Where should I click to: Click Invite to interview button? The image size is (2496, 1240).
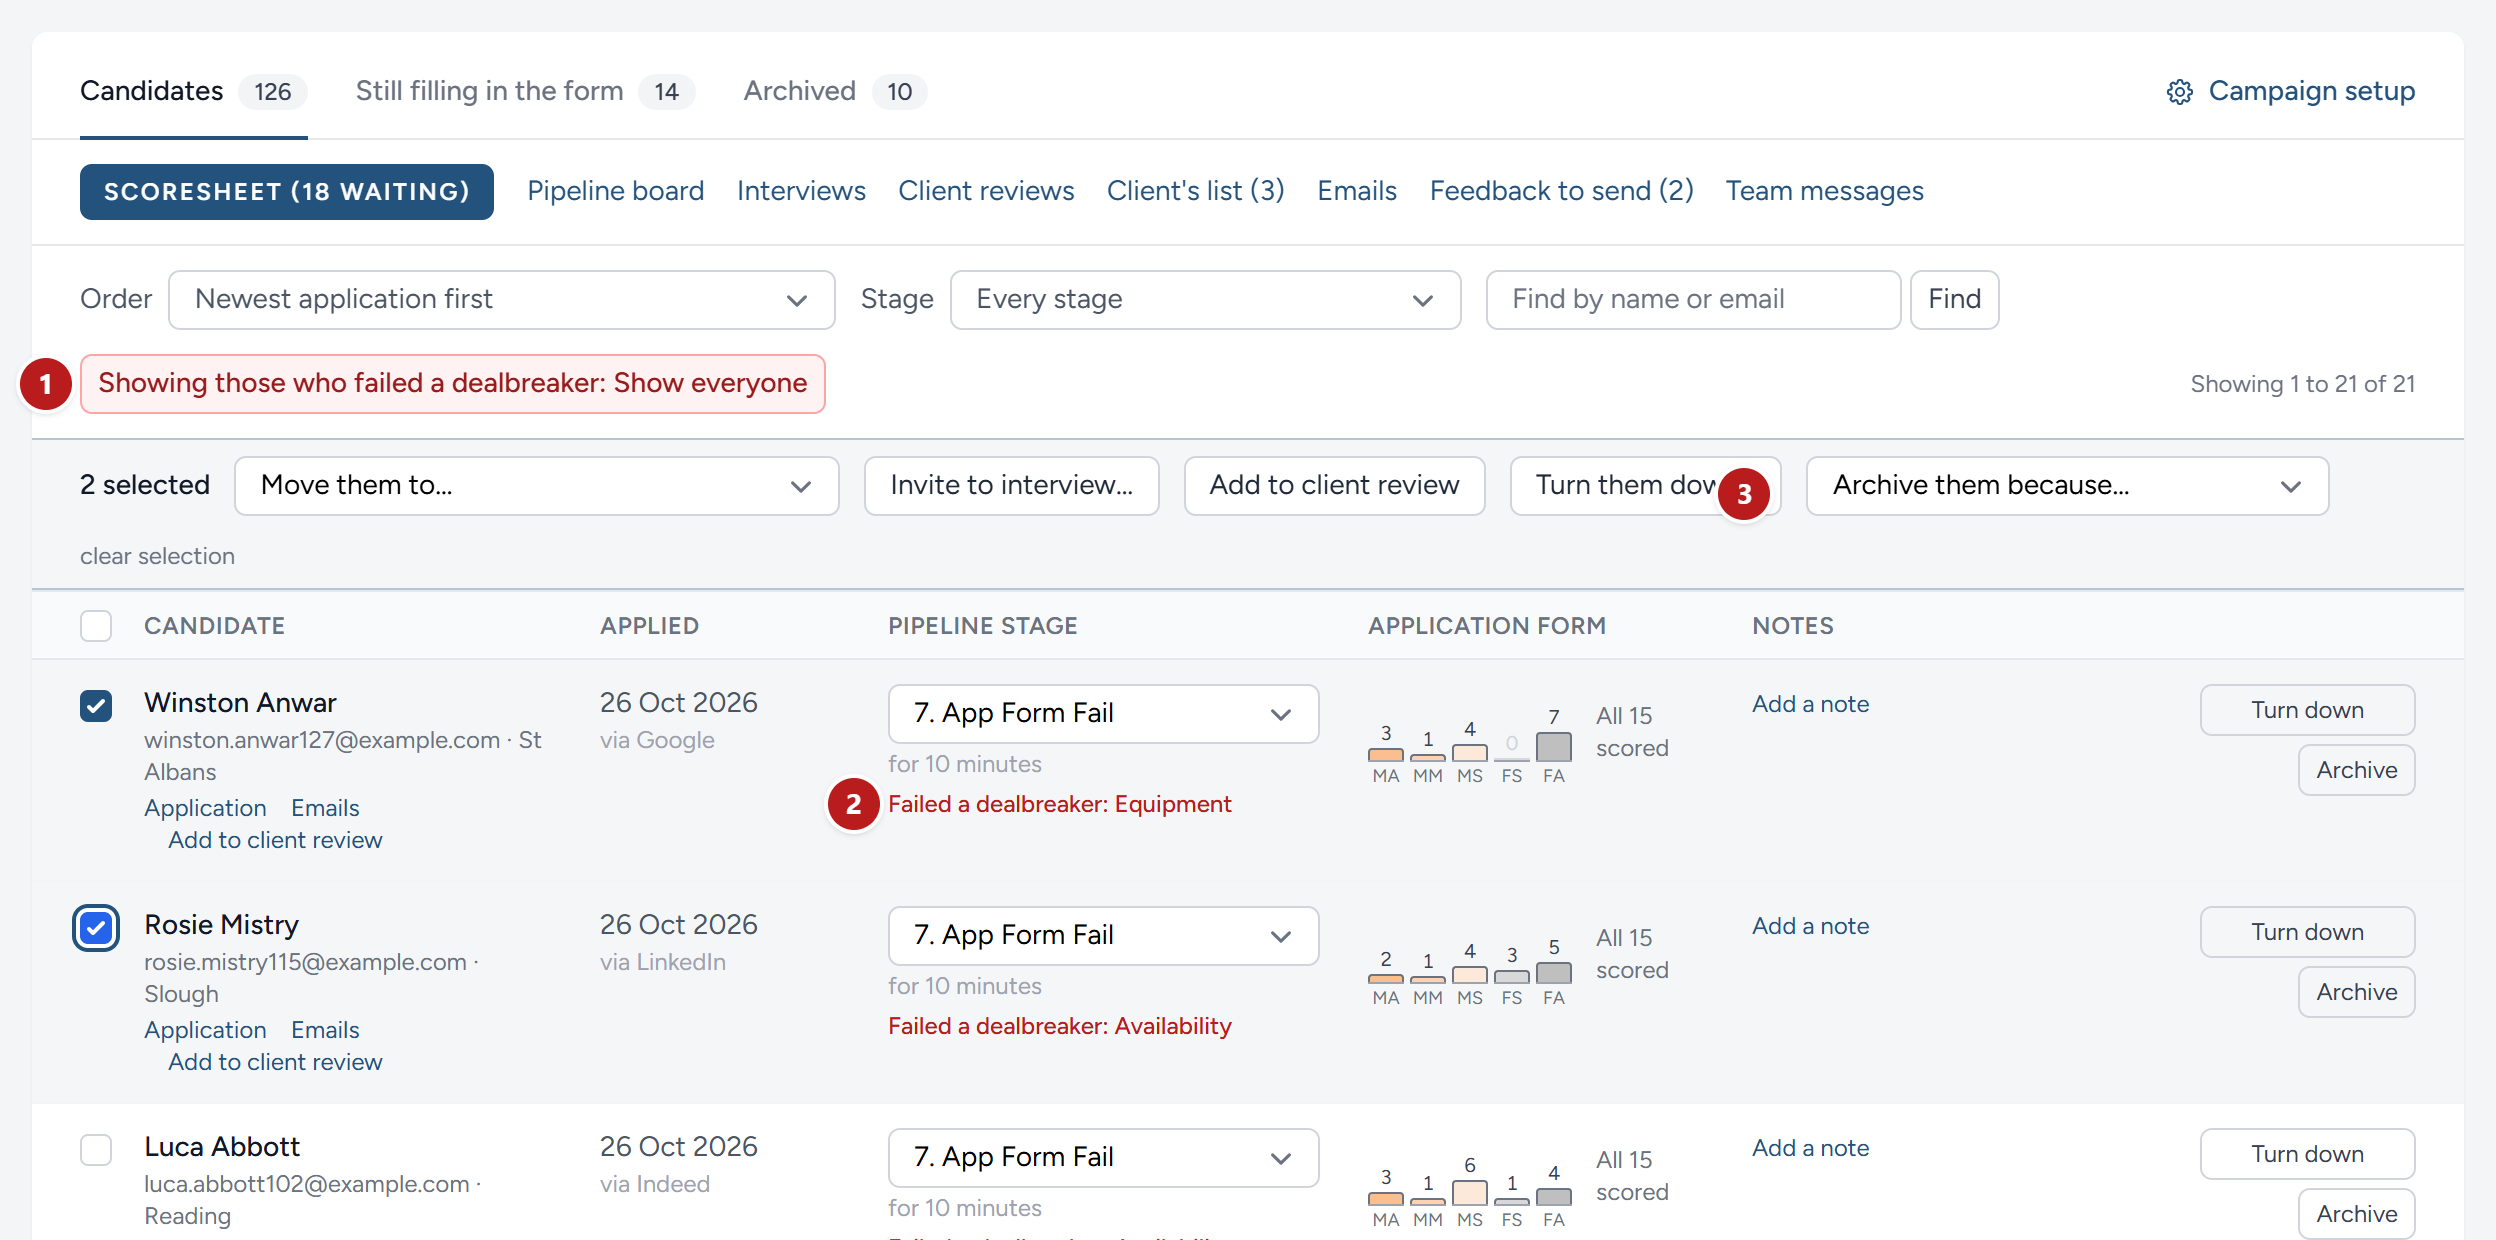[1012, 486]
